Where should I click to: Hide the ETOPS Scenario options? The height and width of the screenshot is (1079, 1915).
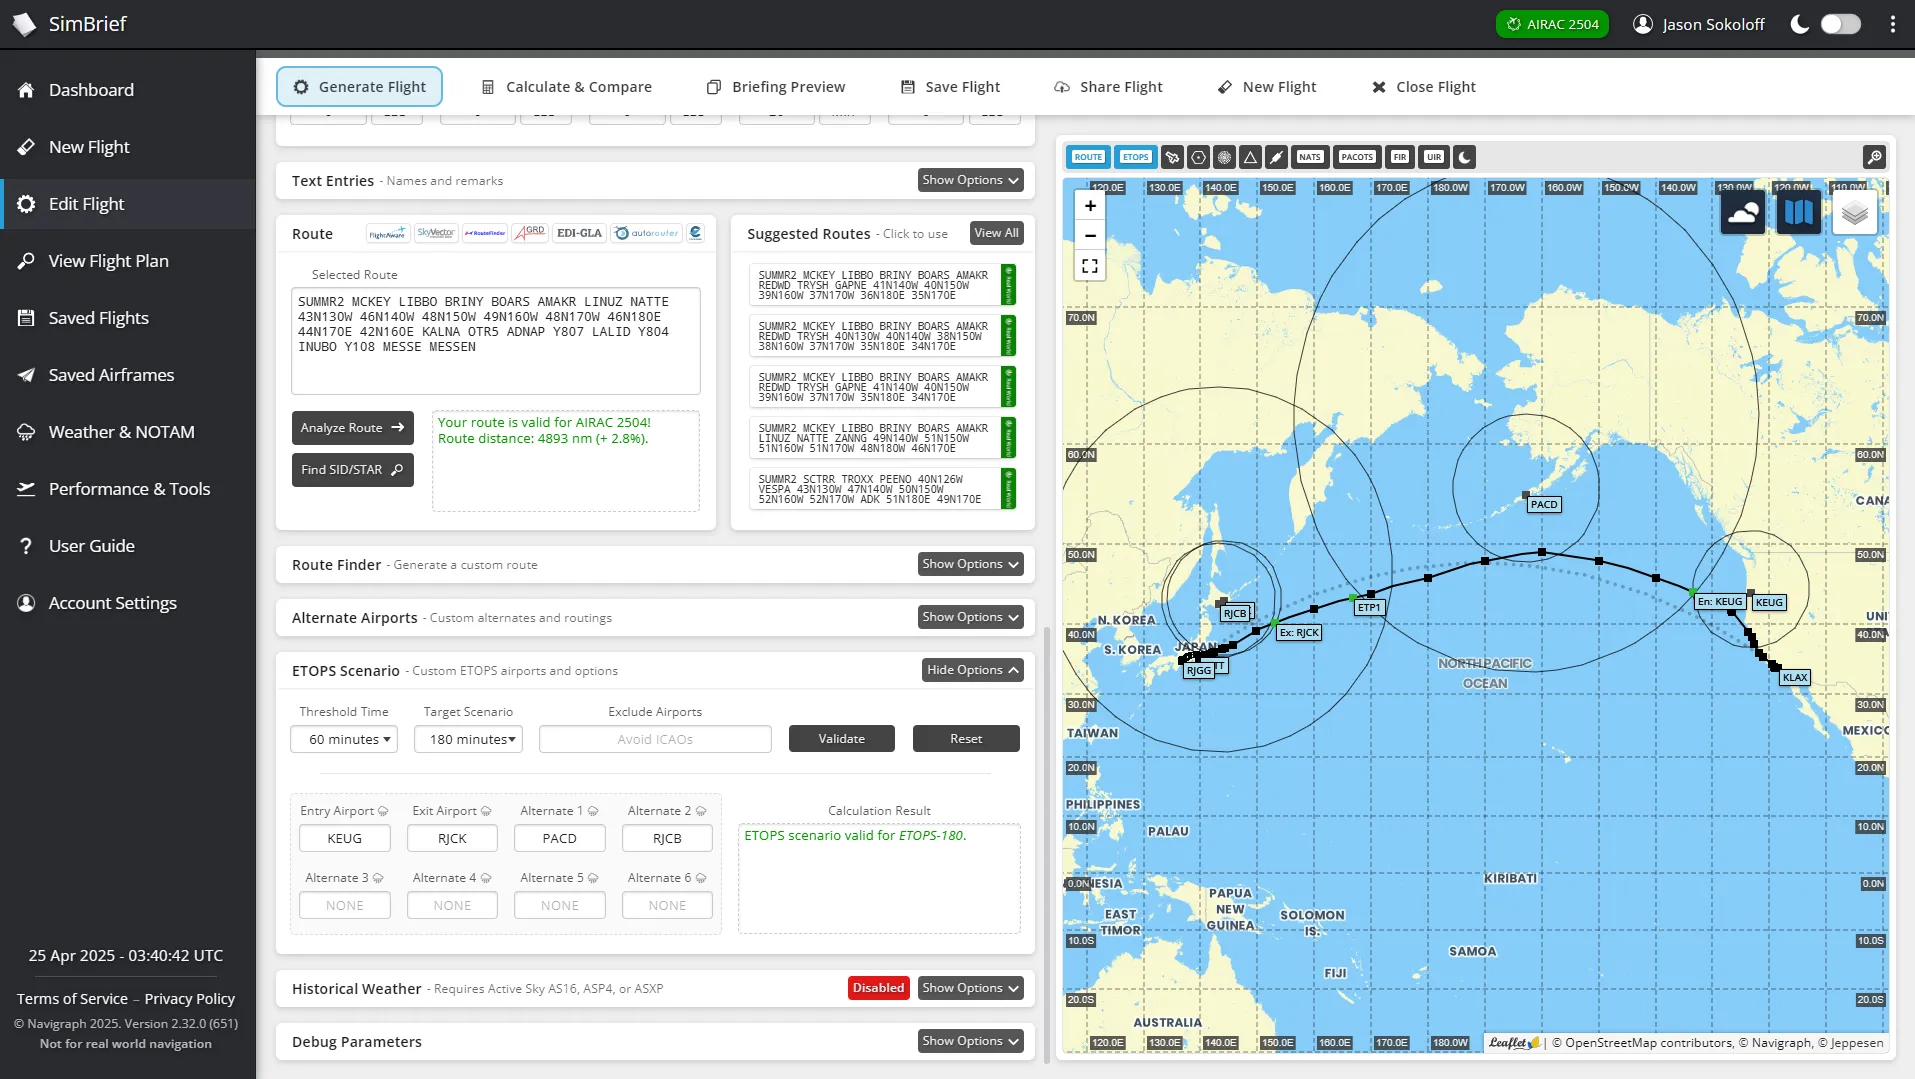[x=971, y=670]
